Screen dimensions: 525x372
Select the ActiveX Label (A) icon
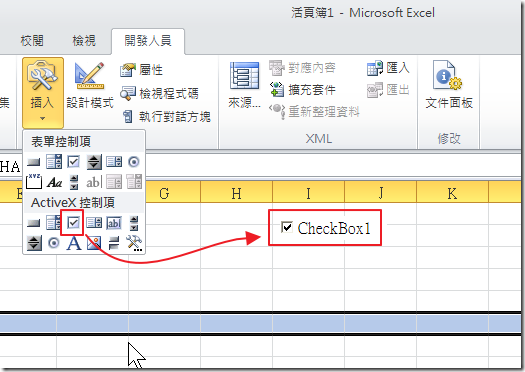pos(74,243)
